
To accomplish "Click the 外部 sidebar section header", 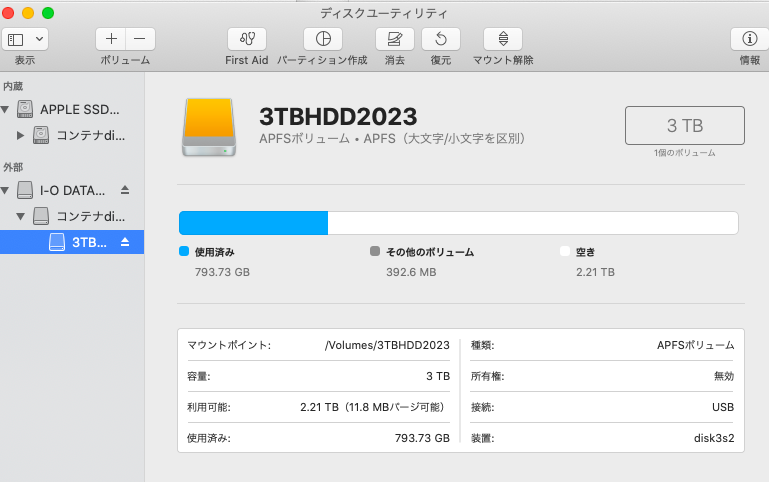I will (x=13, y=167).
